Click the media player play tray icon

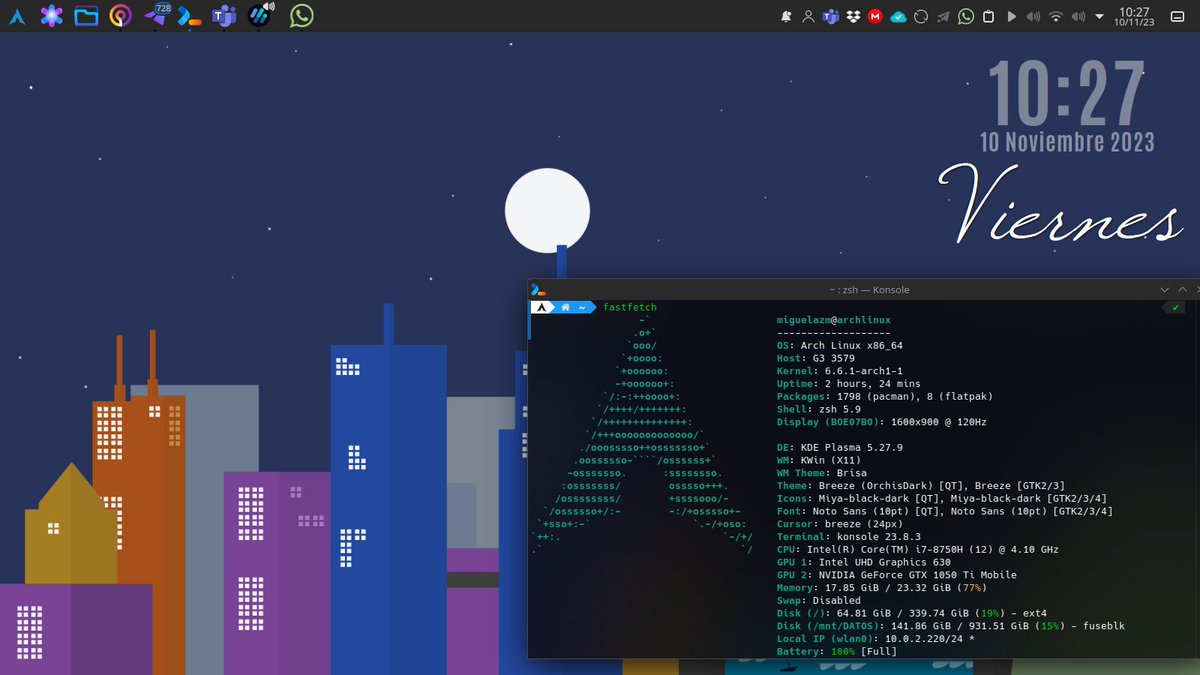coord(1011,17)
